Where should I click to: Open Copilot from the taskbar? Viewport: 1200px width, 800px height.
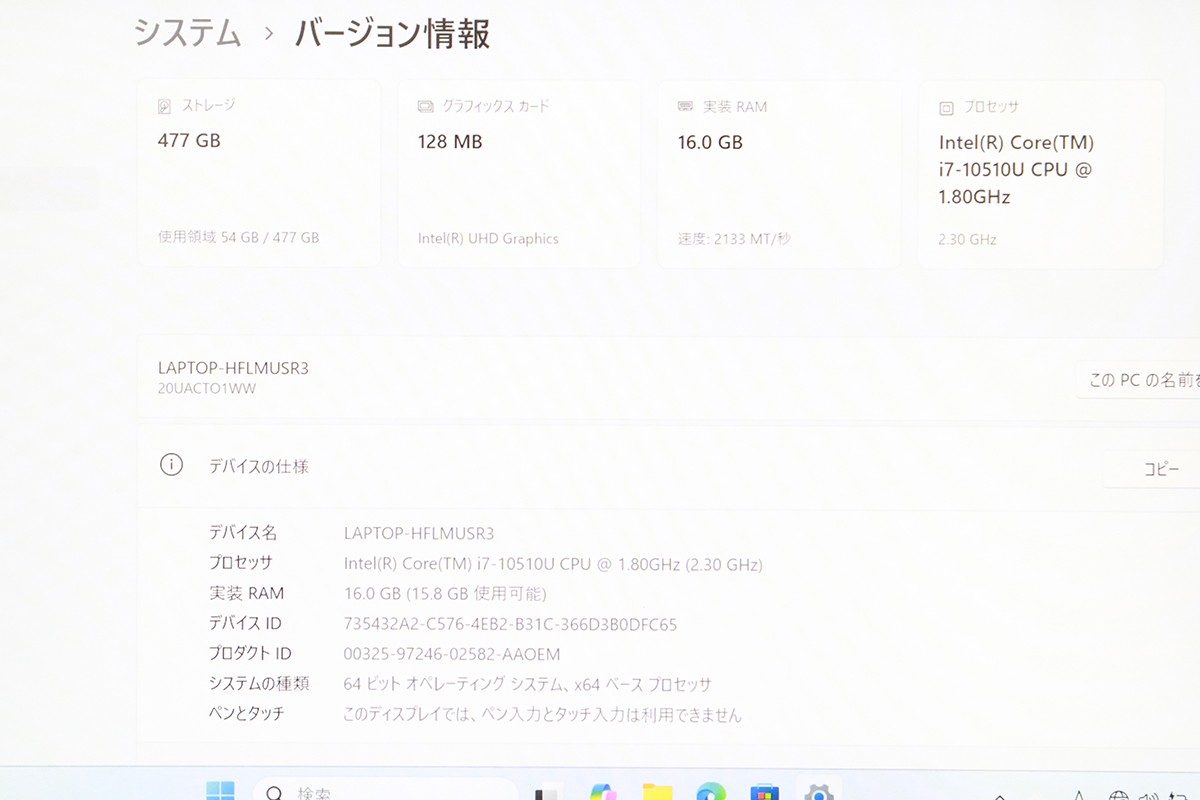coord(603,791)
